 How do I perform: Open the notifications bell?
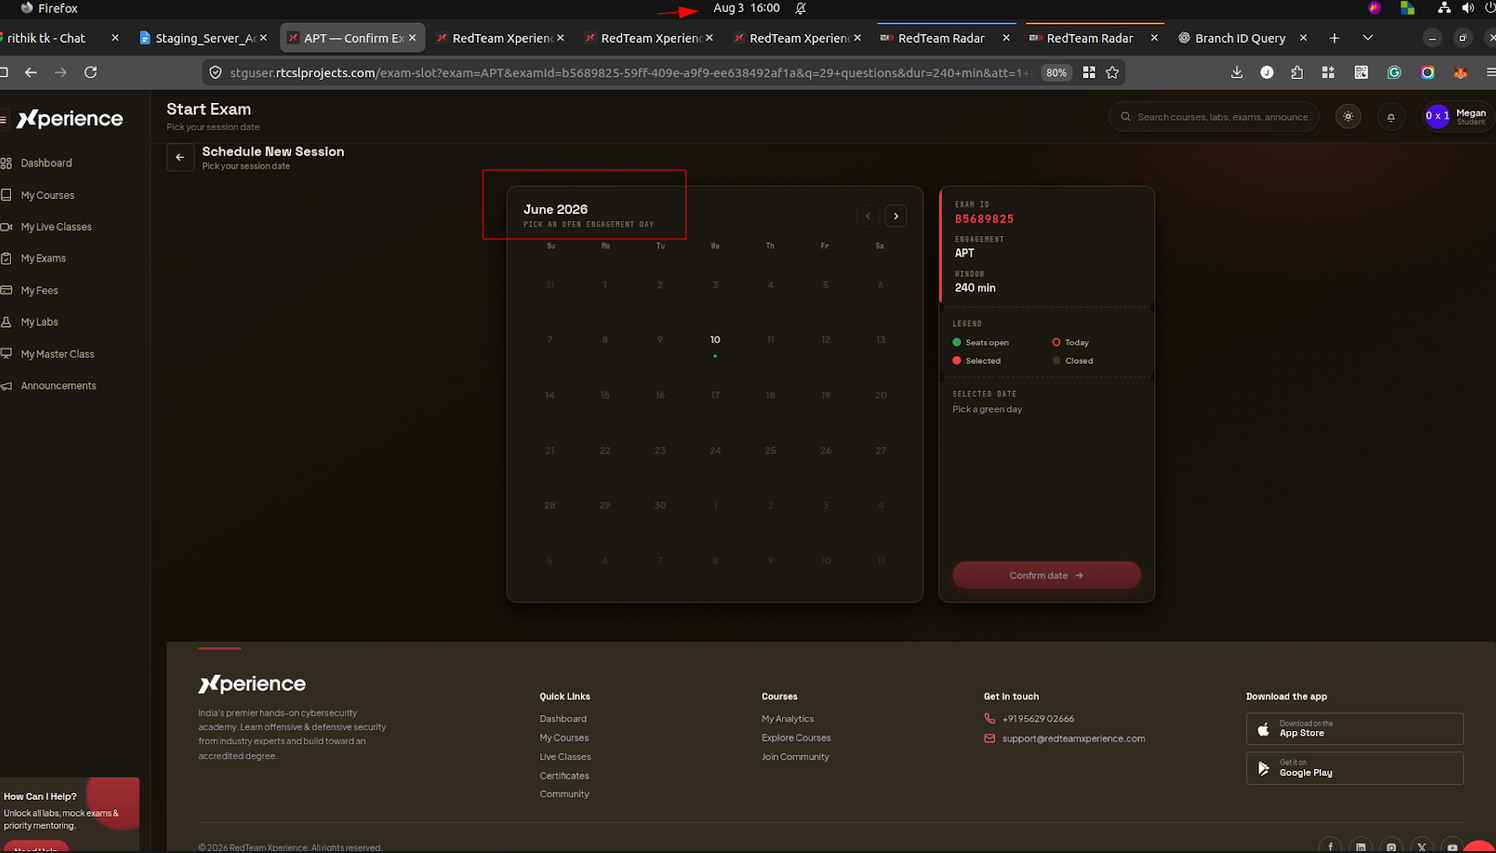(1391, 117)
